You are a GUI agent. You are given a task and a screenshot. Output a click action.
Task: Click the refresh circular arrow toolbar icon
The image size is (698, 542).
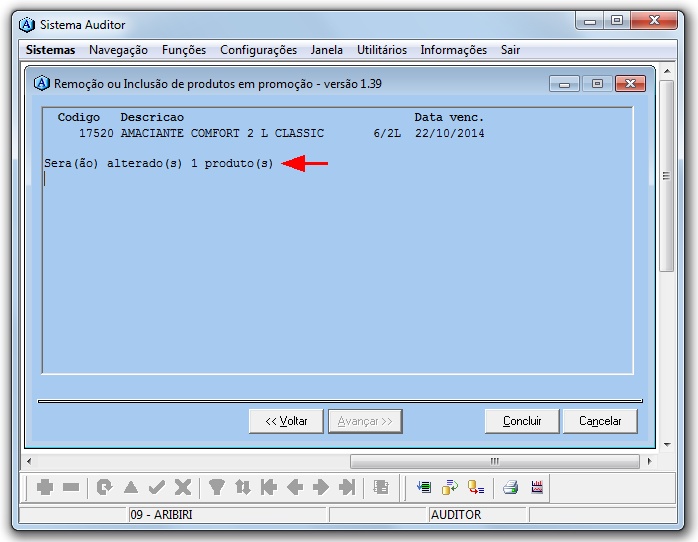click(x=105, y=487)
